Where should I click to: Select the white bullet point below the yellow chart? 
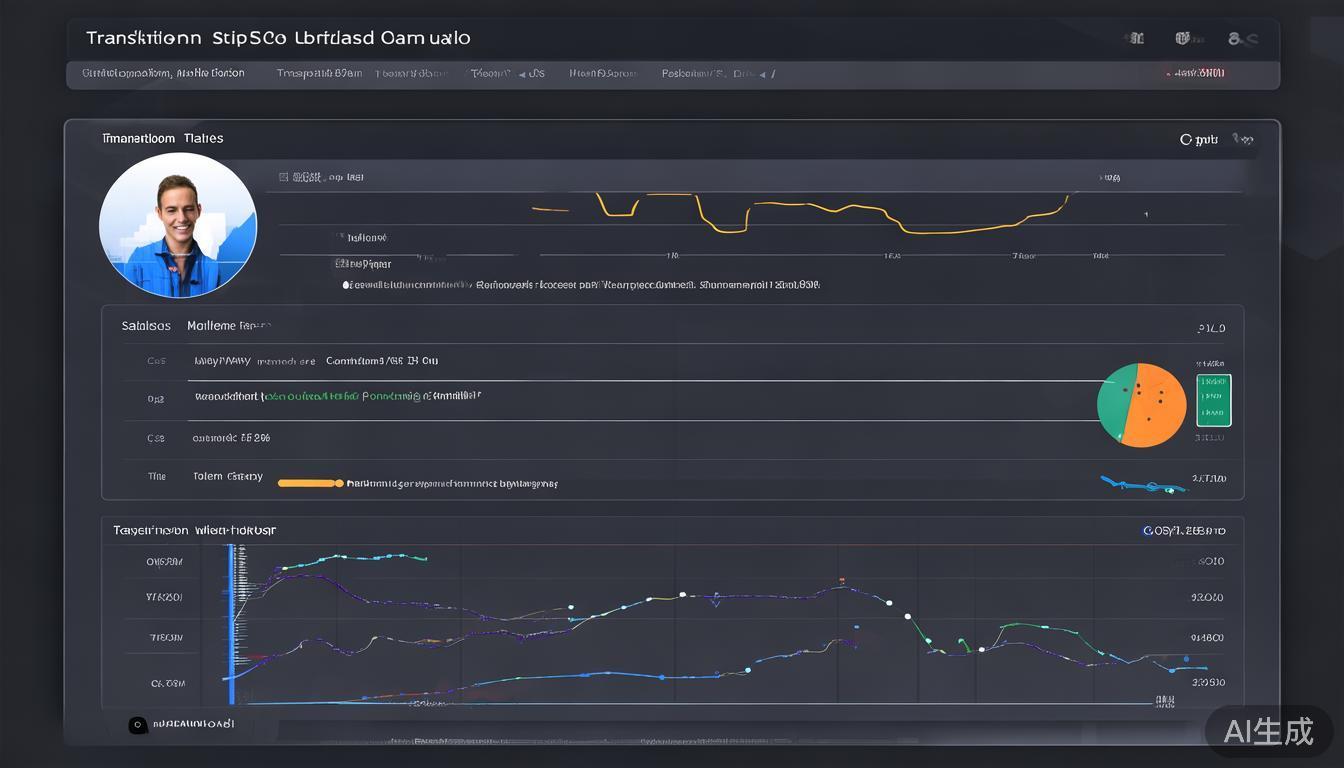point(346,285)
